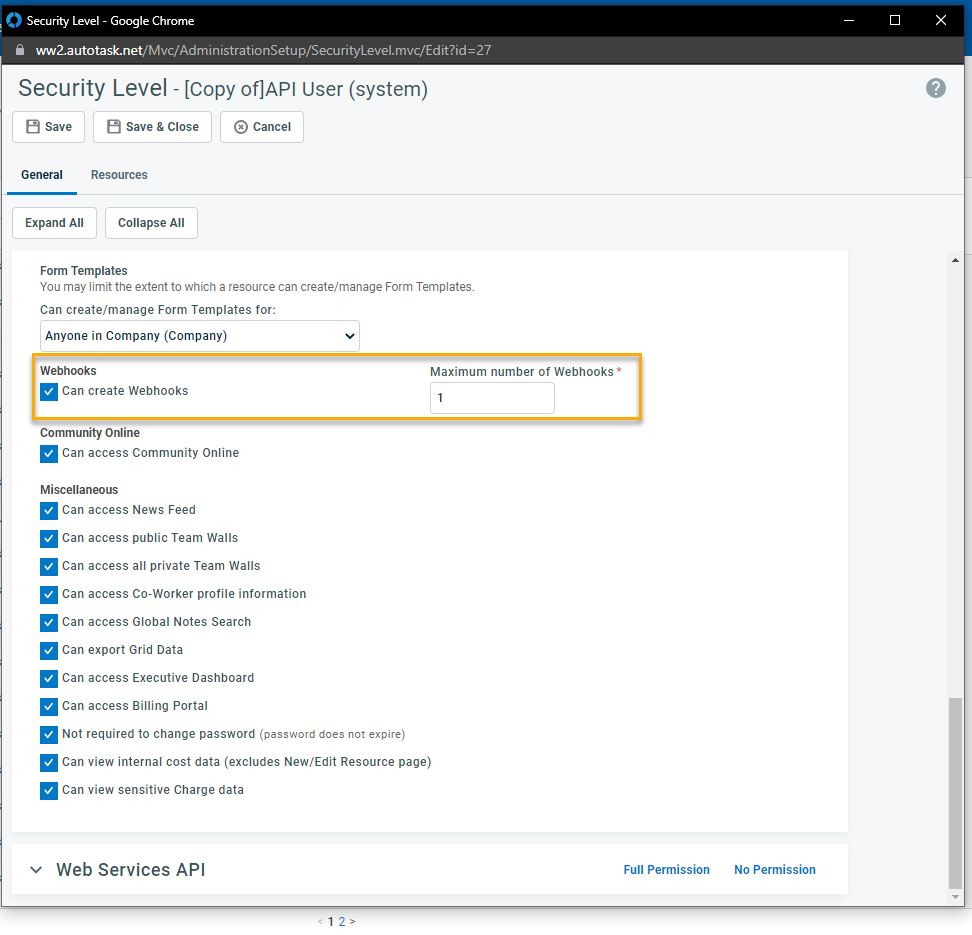This screenshot has height=935, width=972.
Task: Click the previous page arrow below window
Action: coord(320,922)
